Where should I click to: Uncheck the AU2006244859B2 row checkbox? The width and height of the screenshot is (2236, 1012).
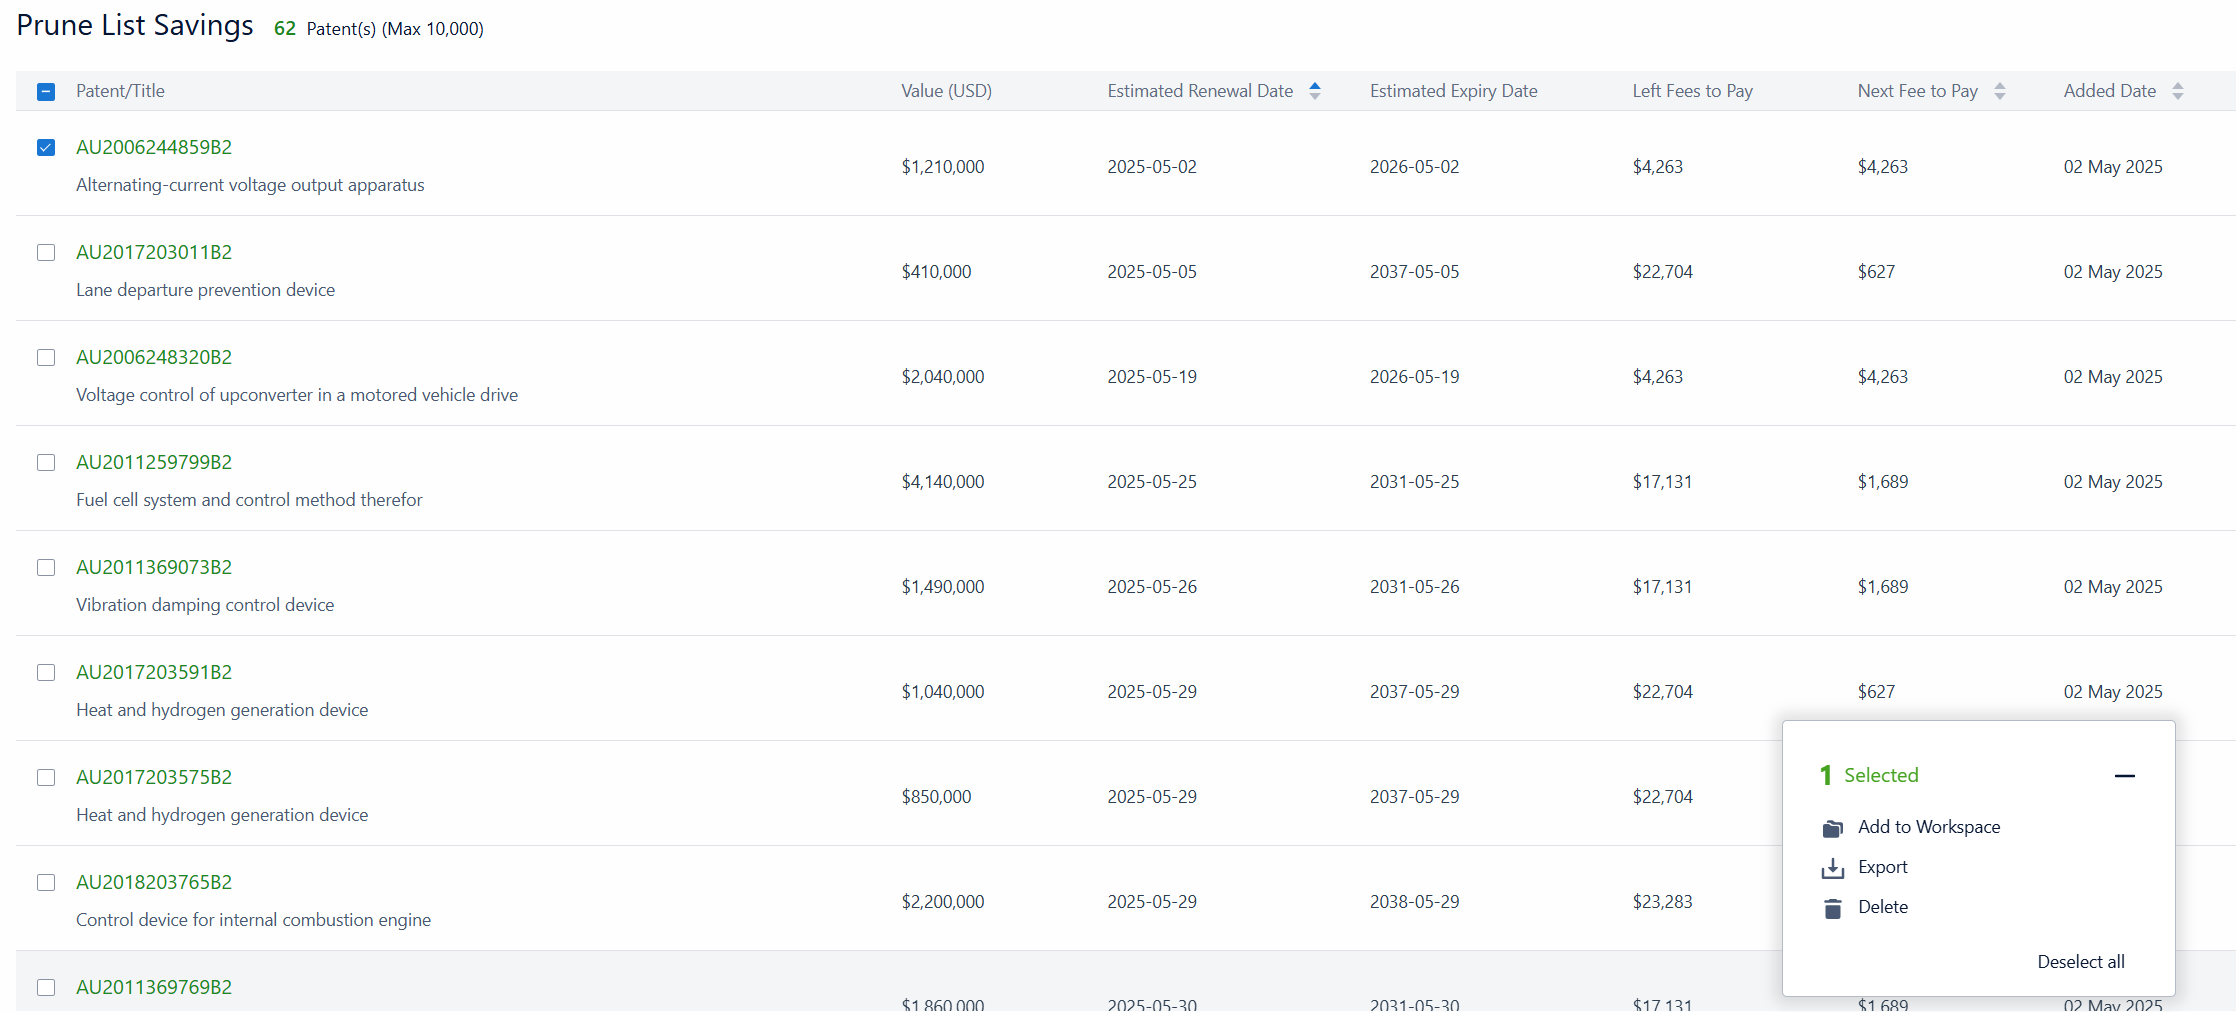(x=46, y=148)
